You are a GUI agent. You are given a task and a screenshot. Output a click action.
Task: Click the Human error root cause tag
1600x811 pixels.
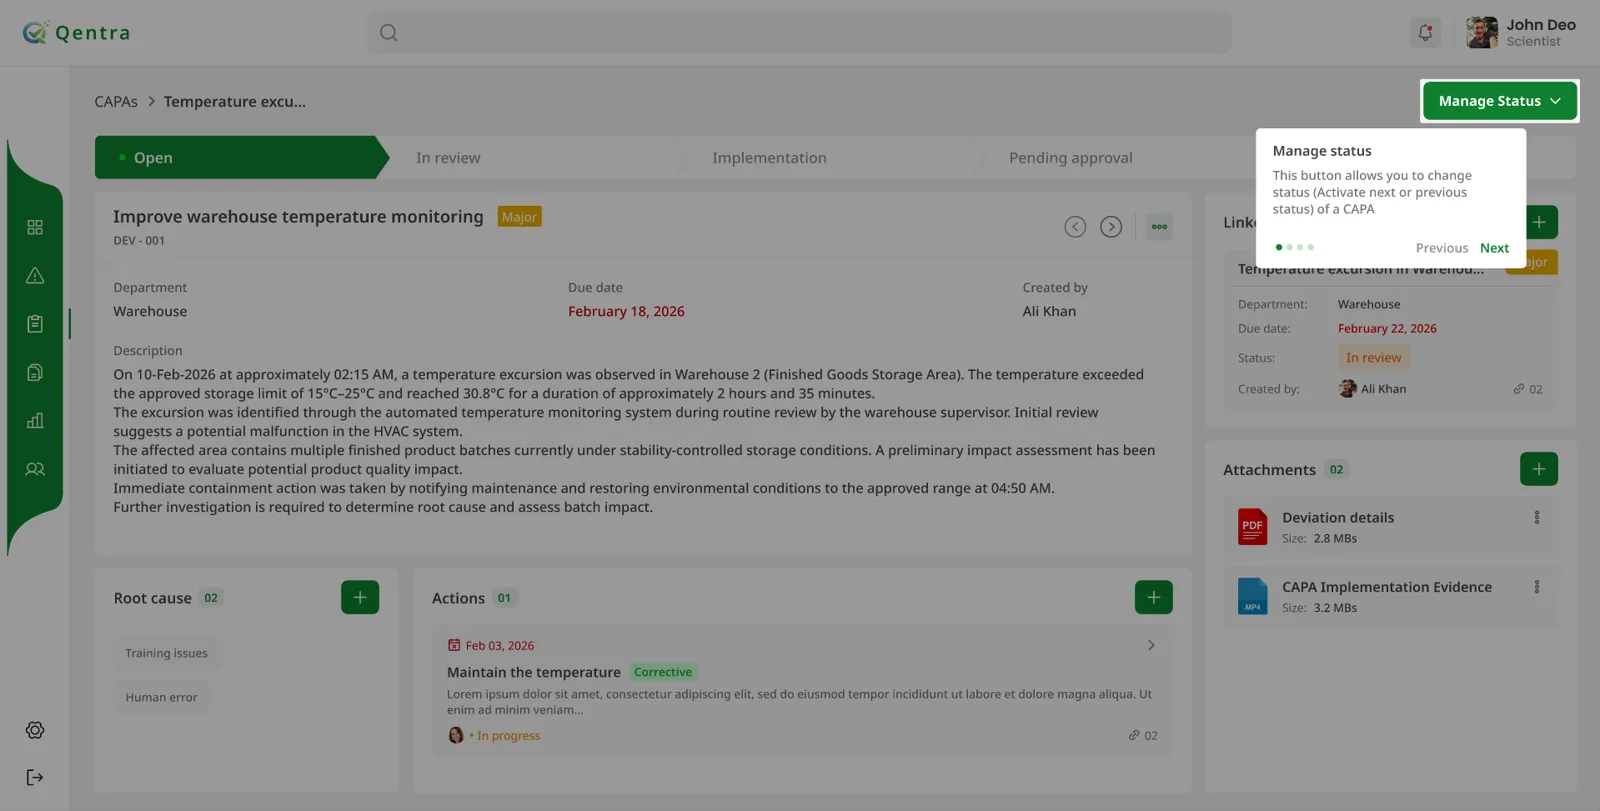coord(162,697)
